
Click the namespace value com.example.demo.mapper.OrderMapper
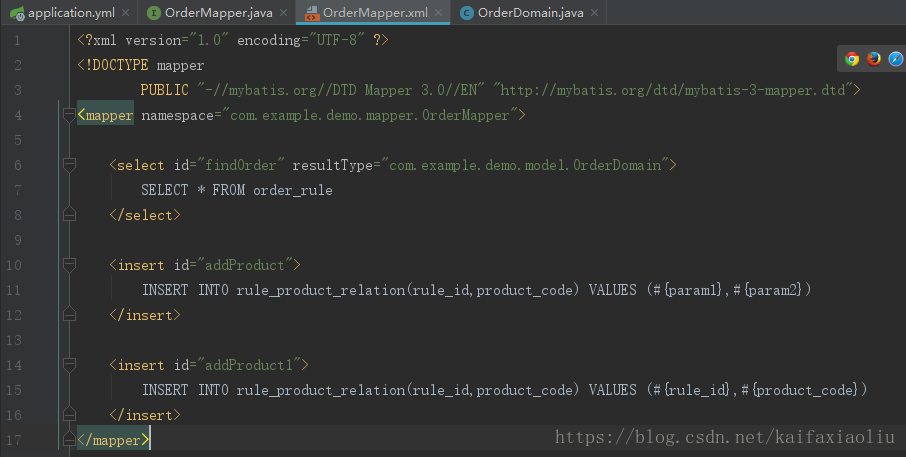370,115
